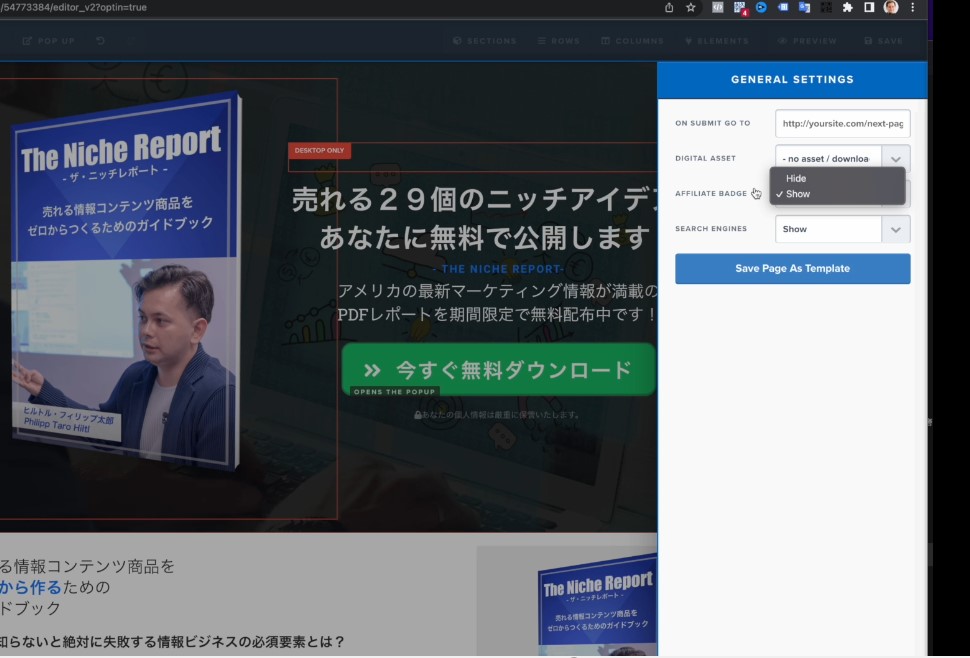Open the blue circular arrow extension
Image resolution: width=970 pixels, height=658 pixels.
tap(762, 7)
